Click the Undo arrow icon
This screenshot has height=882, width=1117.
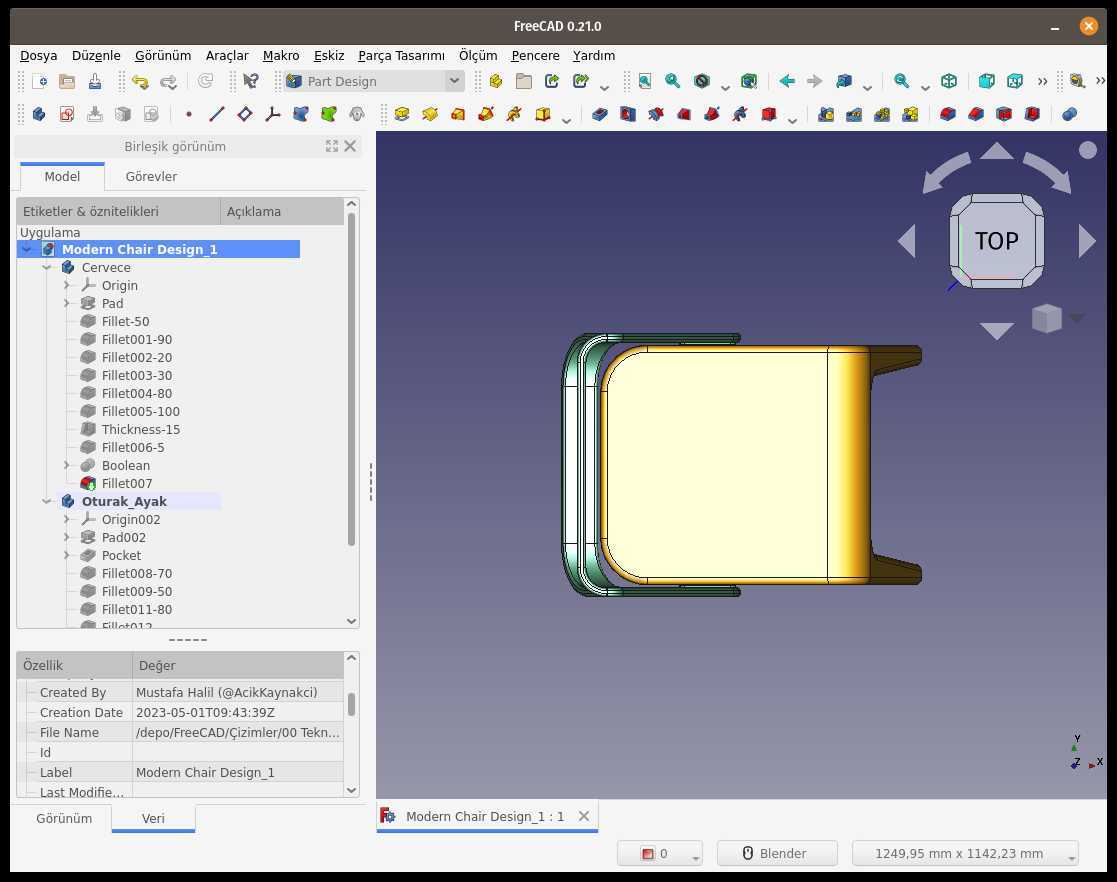pyautogui.click(x=140, y=81)
